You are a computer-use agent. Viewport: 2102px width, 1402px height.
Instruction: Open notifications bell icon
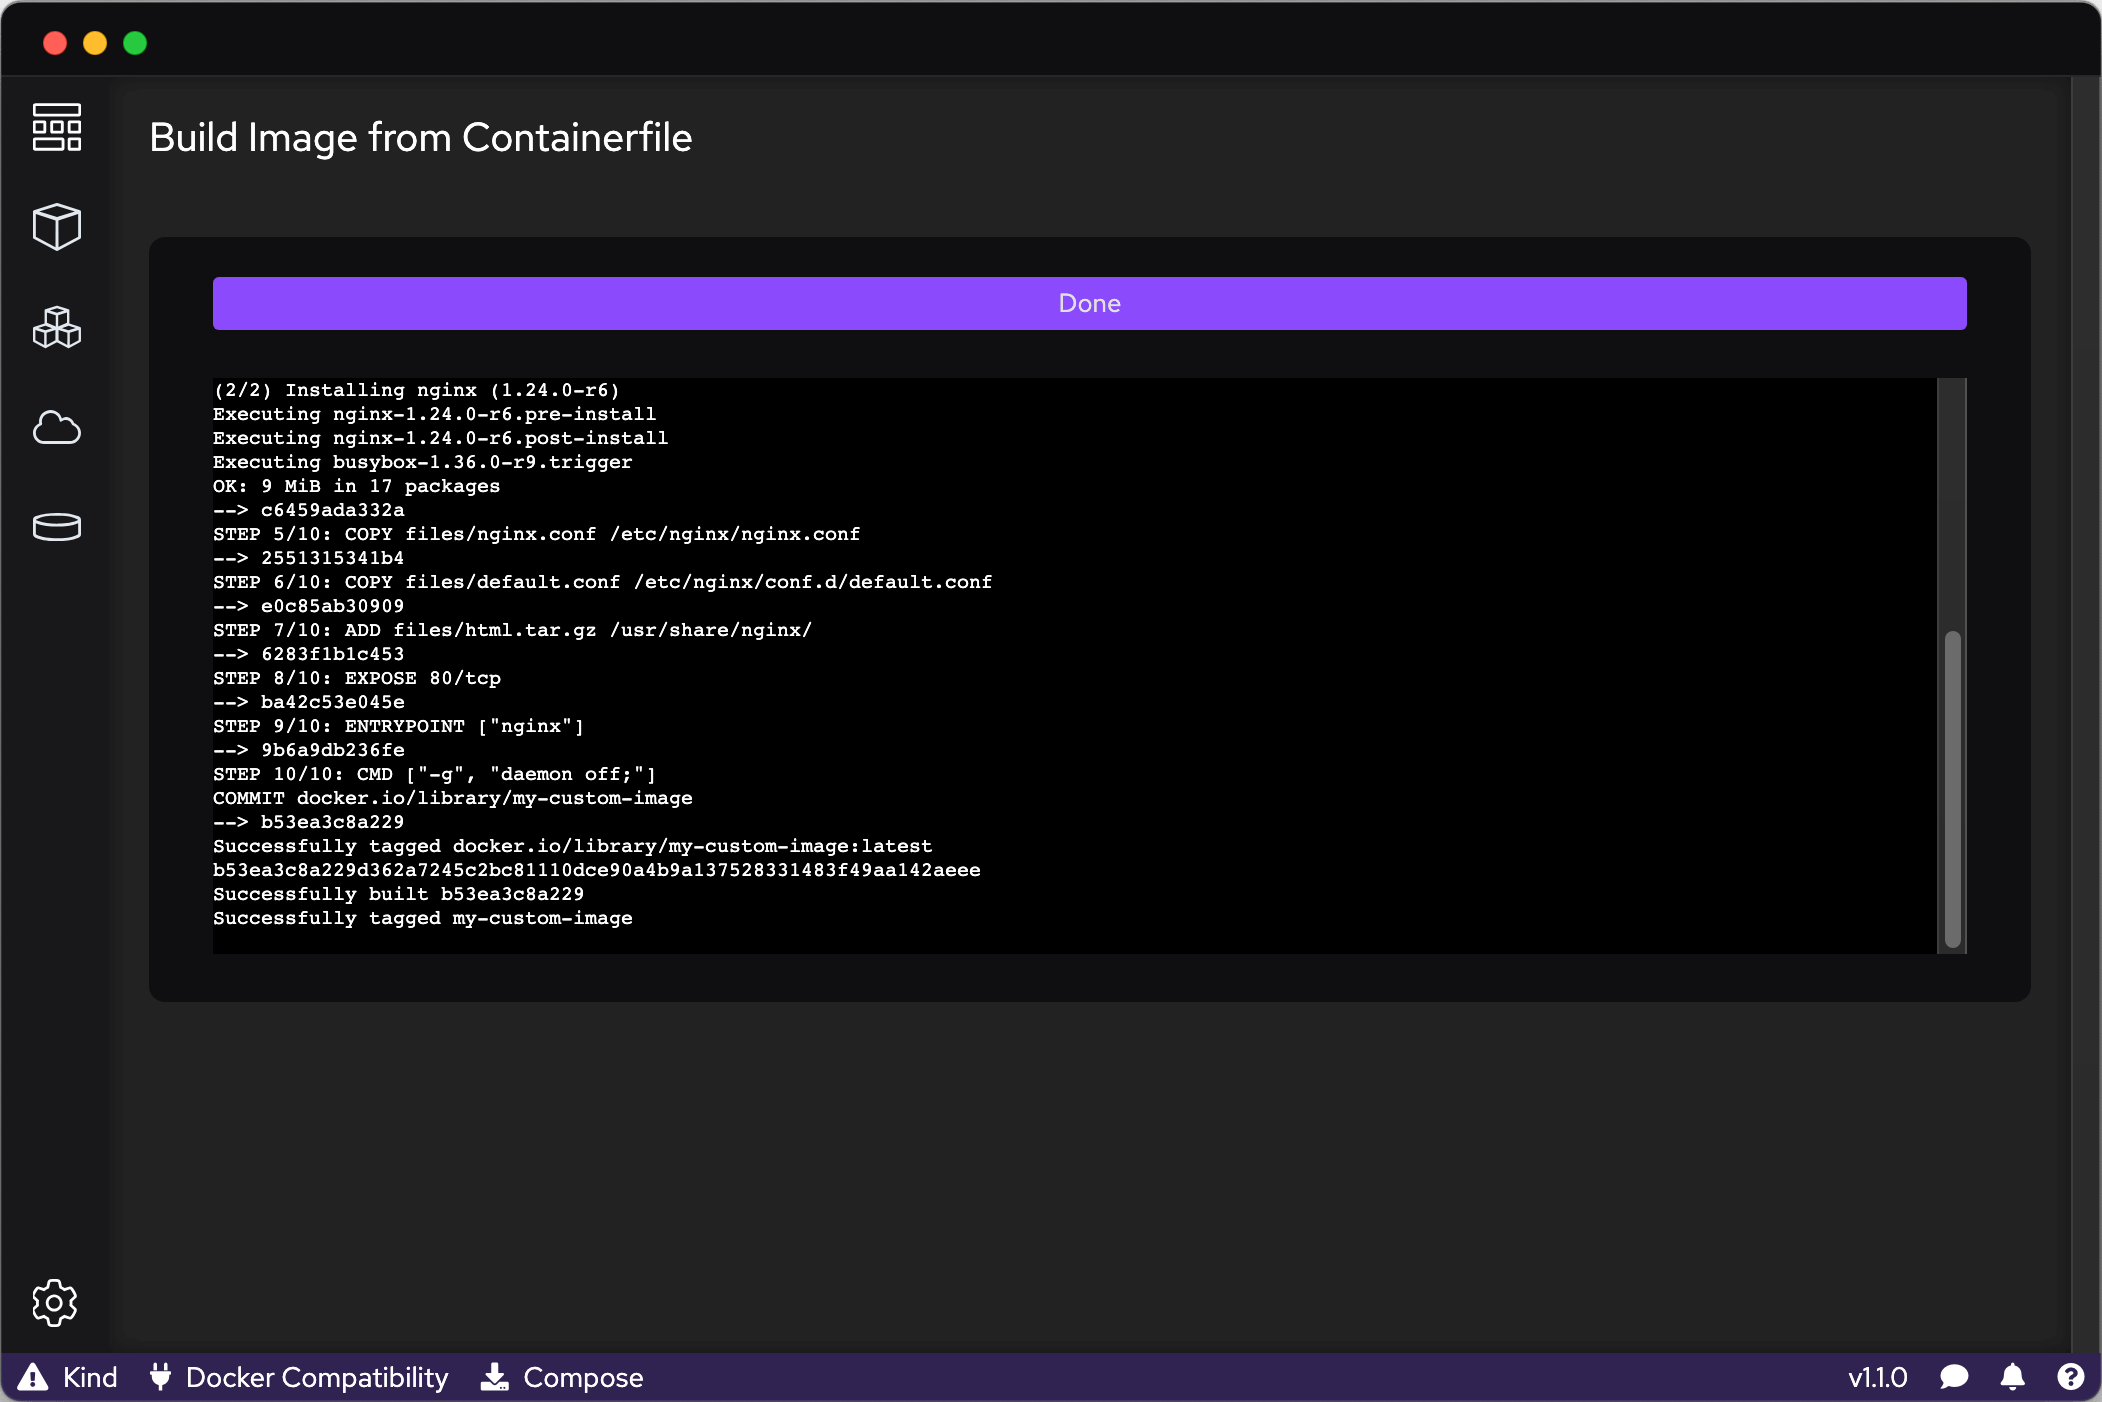(x=2013, y=1377)
